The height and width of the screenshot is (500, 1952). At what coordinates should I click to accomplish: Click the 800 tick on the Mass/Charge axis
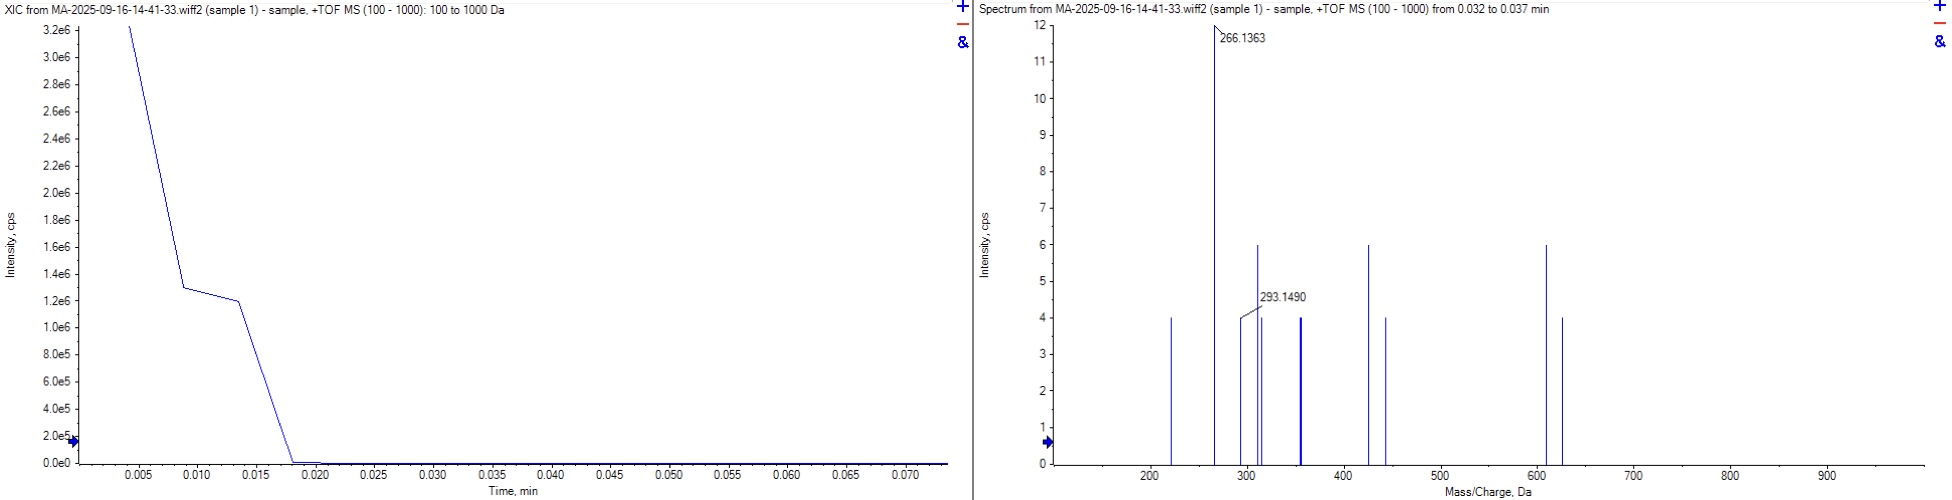point(1730,476)
